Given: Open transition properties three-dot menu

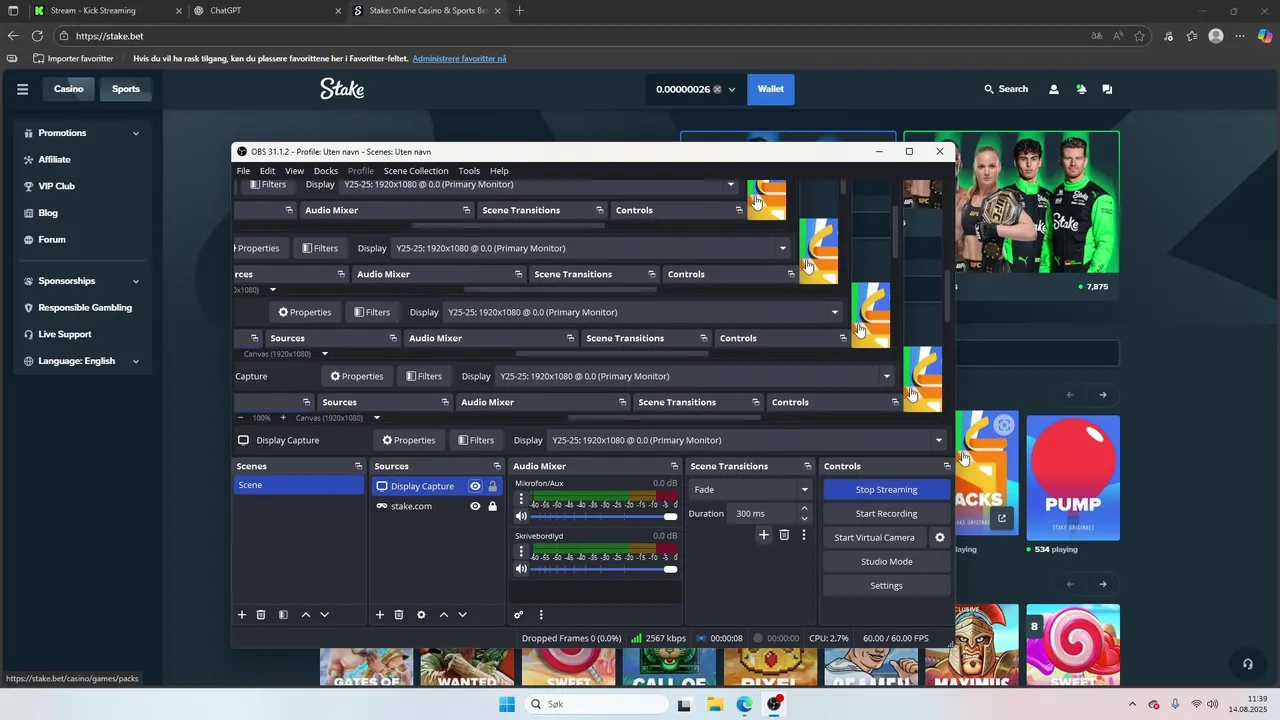Looking at the screenshot, I should pyautogui.click(x=803, y=535).
